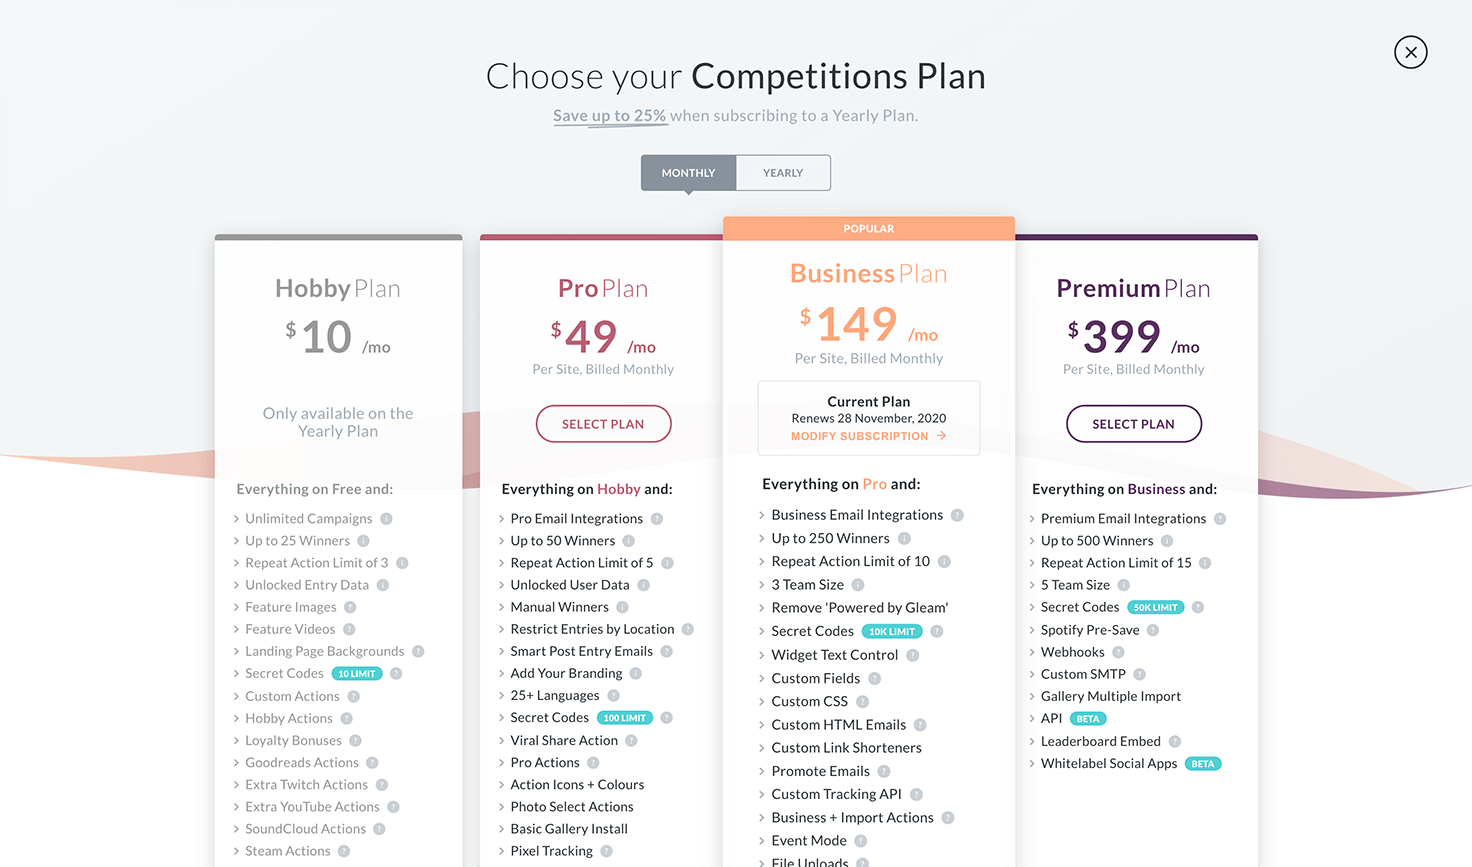Switch to the YEARLY billing tab
The image size is (1472, 867).
pos(783,172)
